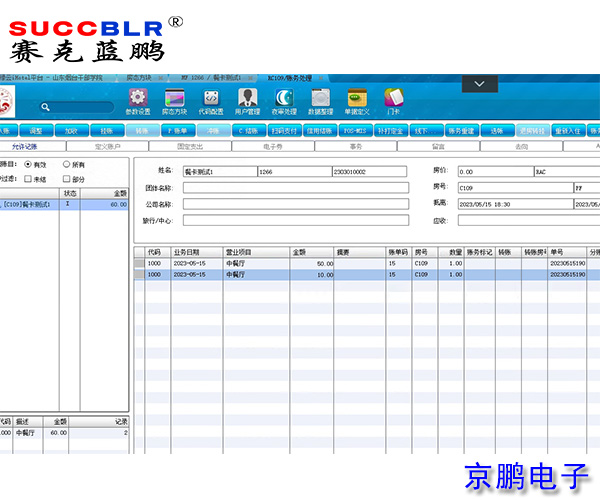This screenshot has height=500, width=600.
Task: Switch to the 电子券 tab
Action: coord(273,146)
